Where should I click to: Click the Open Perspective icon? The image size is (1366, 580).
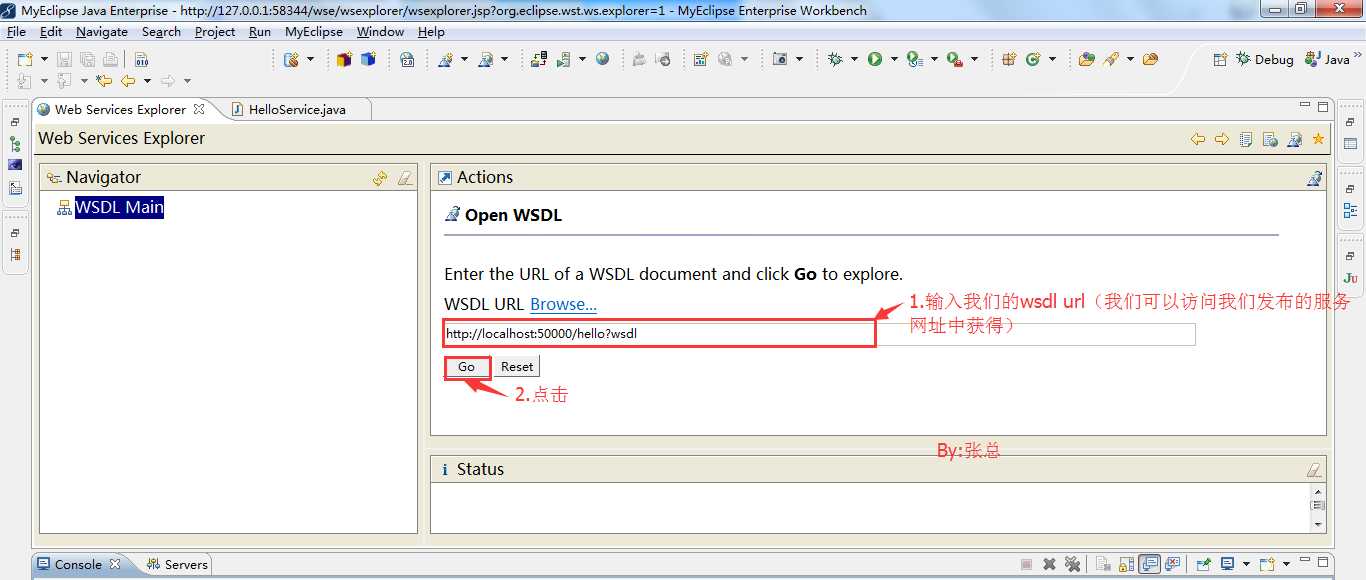point(1220,60)
